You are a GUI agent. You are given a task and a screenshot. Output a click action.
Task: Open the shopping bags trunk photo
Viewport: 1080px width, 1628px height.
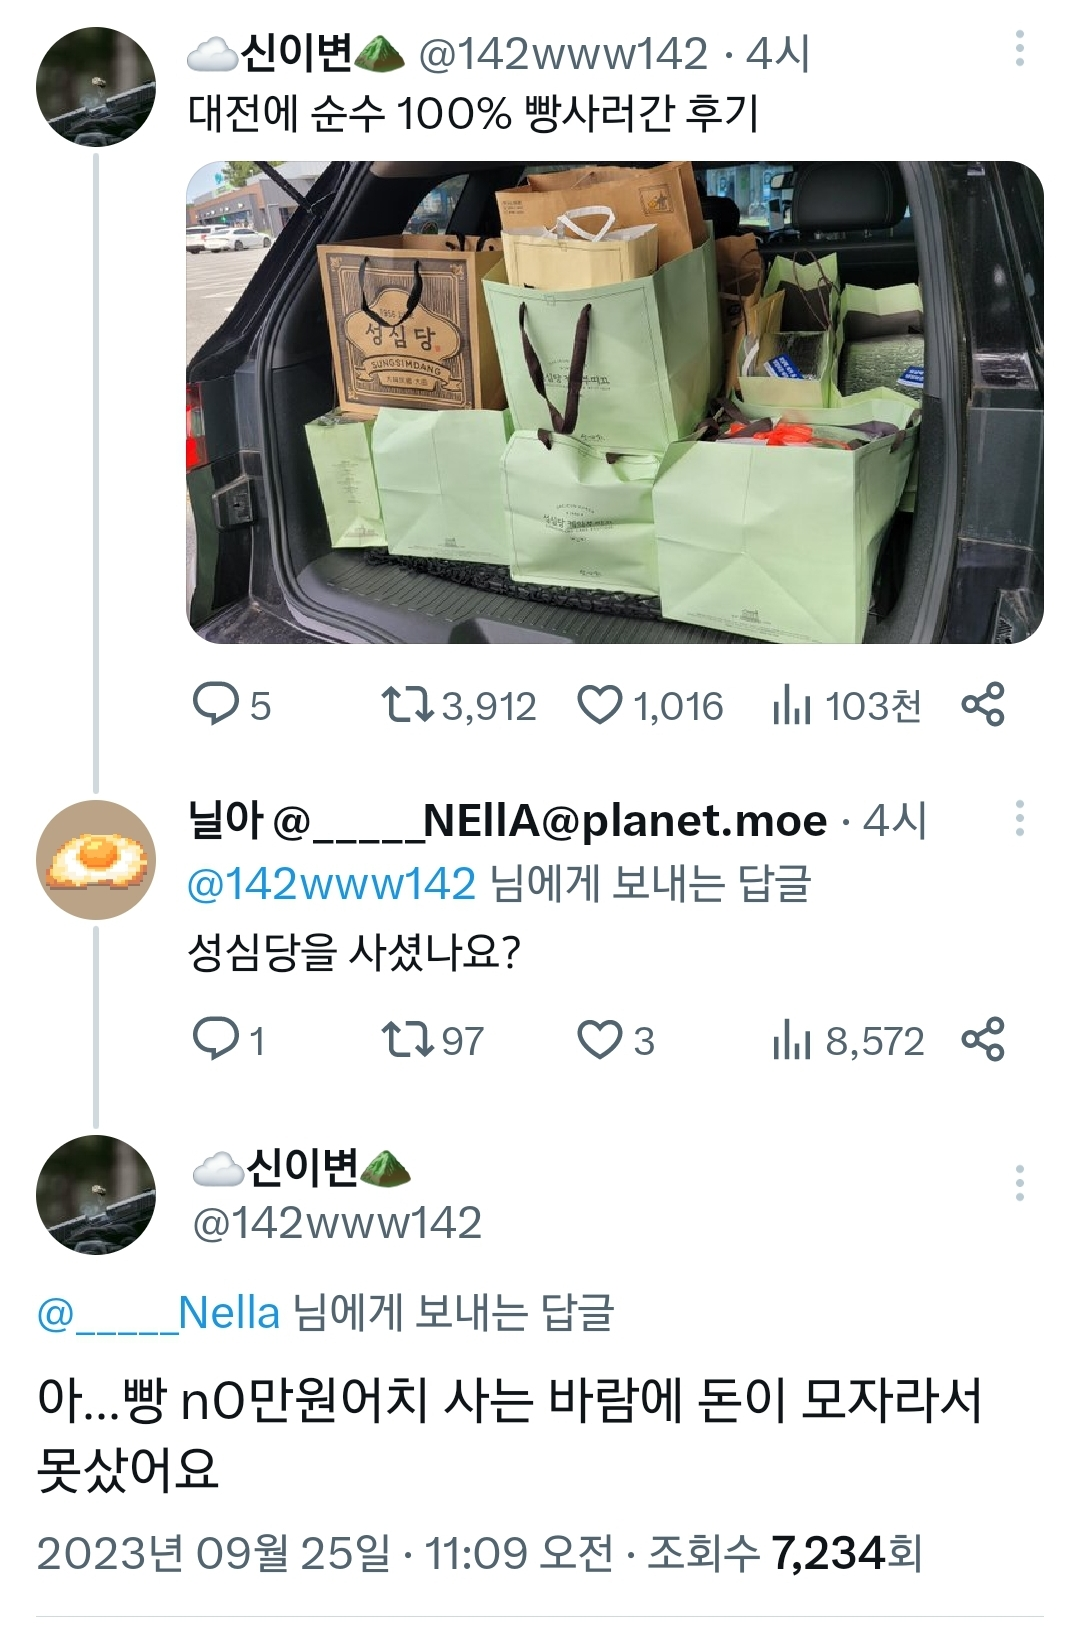click(615, 402)
